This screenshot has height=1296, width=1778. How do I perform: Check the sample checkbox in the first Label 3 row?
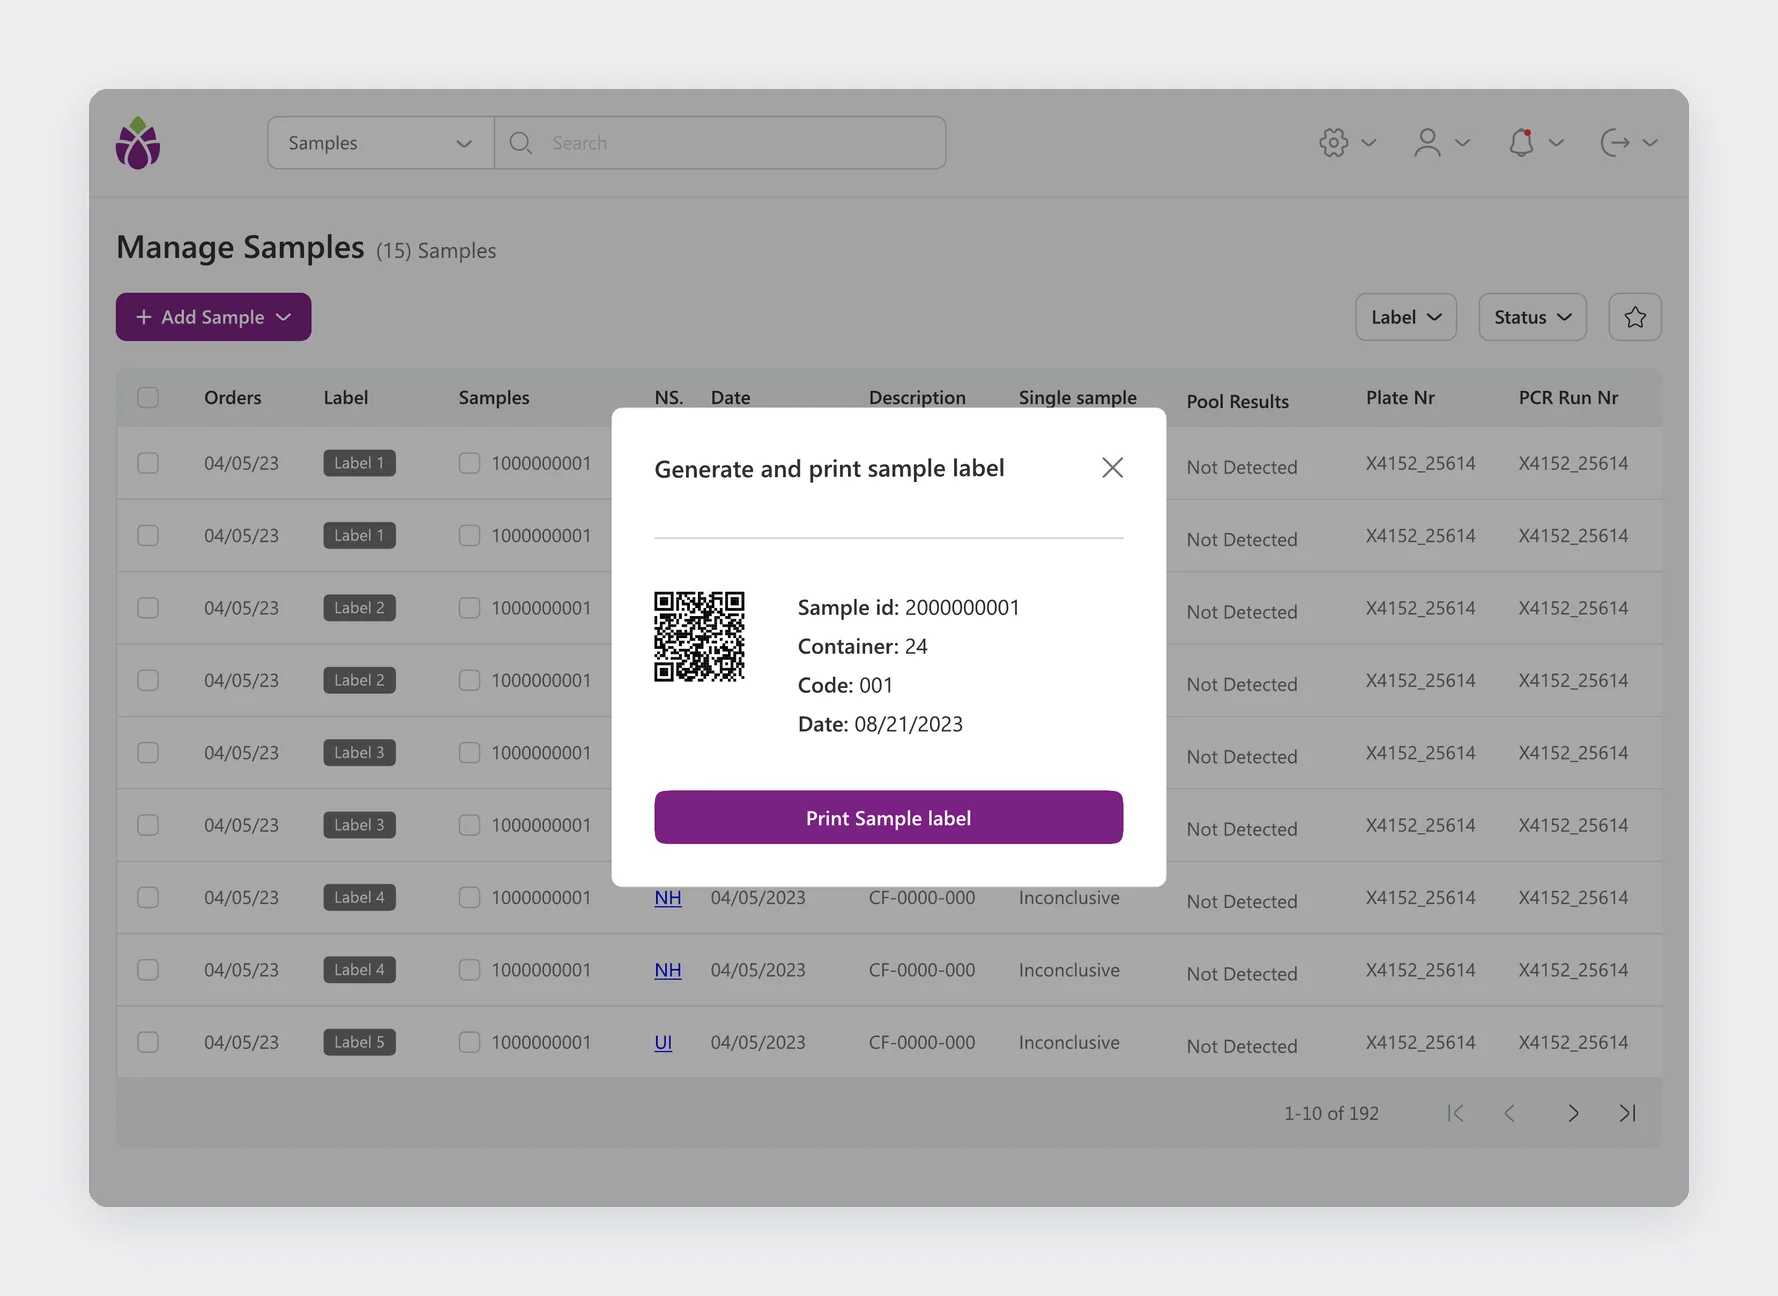tap(469, 752)
